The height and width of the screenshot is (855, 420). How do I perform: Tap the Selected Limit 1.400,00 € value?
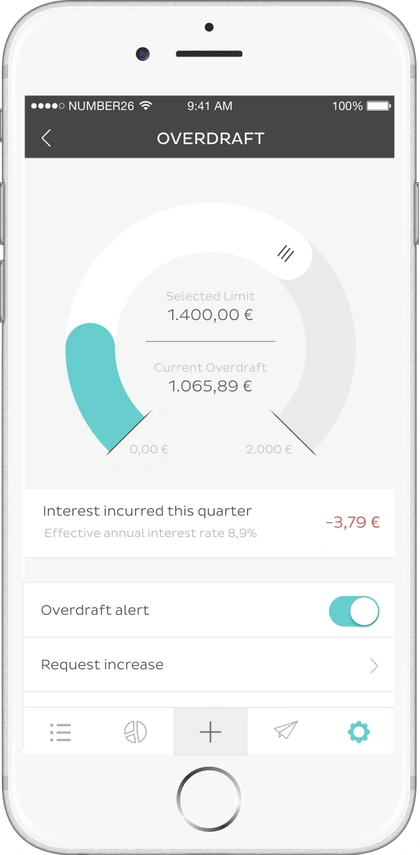tap(211, 315)
